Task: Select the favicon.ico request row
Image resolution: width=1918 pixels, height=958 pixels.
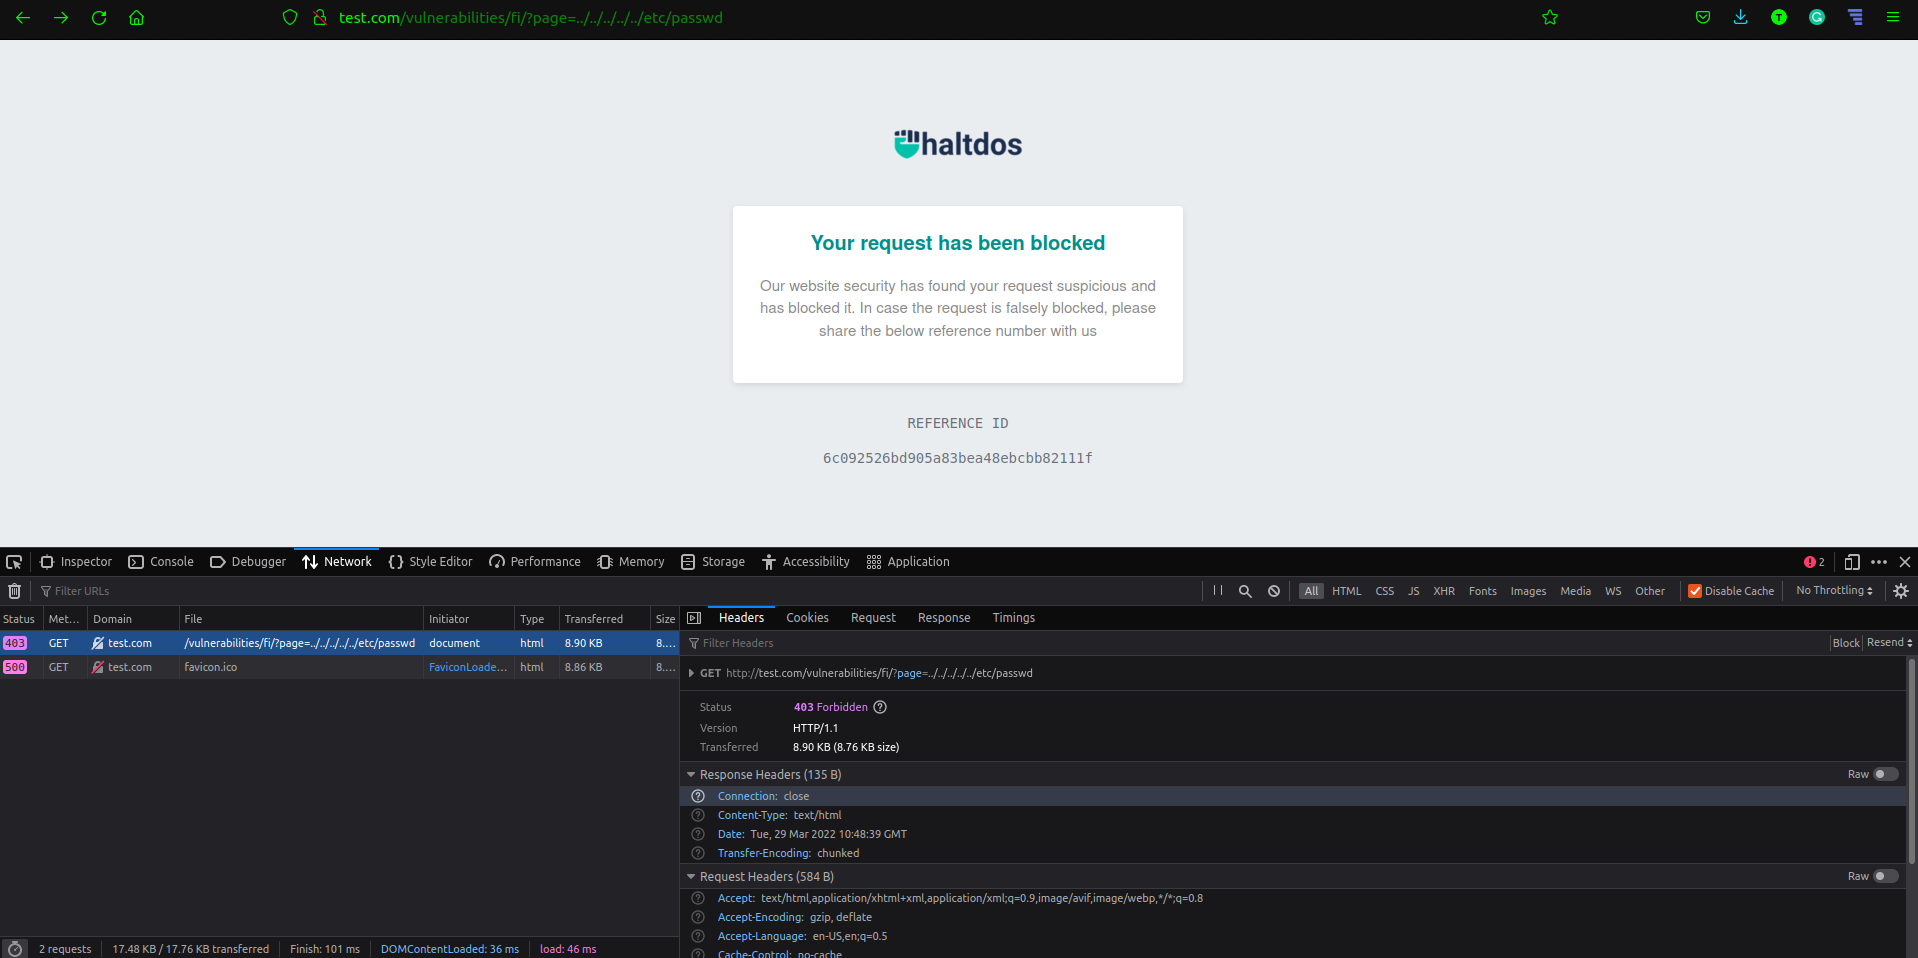Action: (x=340, y=667)
